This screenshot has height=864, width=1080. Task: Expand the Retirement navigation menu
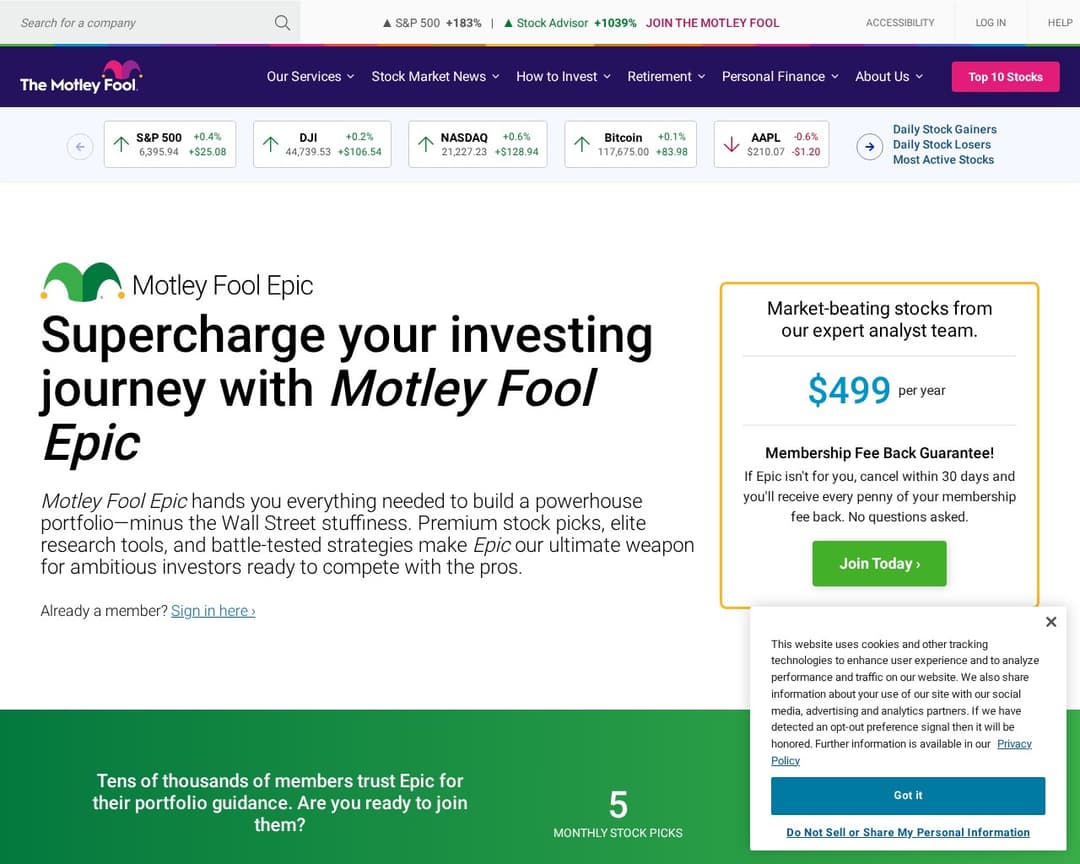(x=659, y=76)
